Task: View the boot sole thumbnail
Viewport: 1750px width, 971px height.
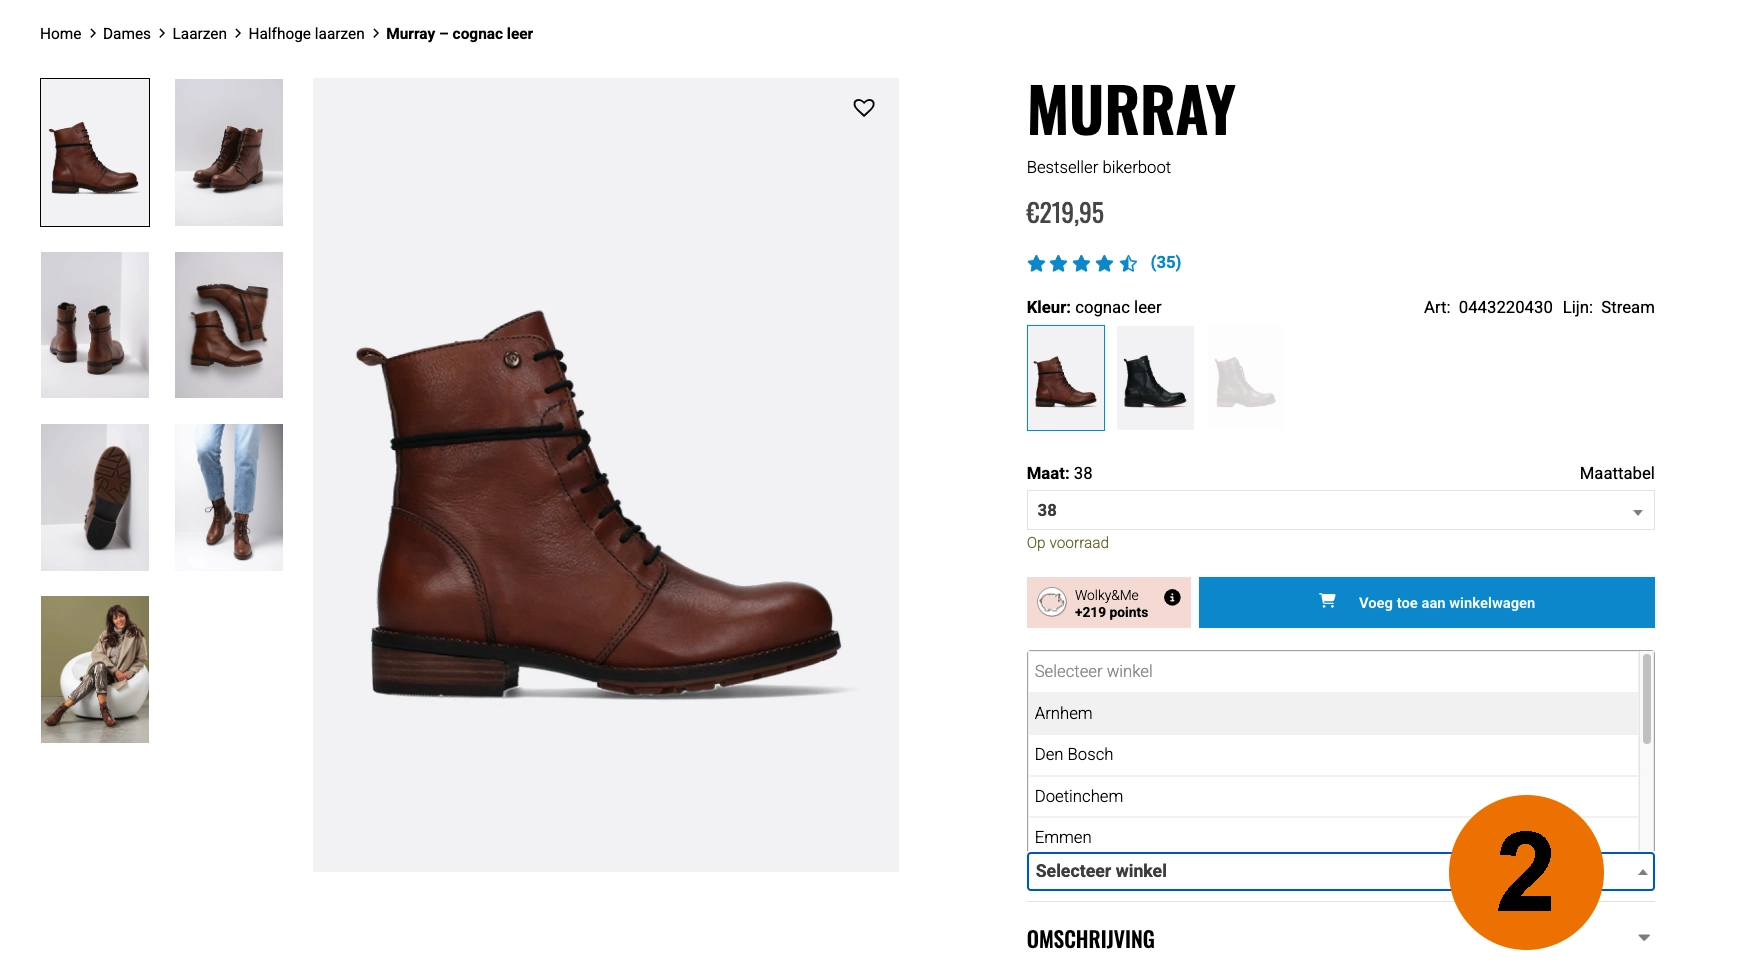Action: point(95,497)
